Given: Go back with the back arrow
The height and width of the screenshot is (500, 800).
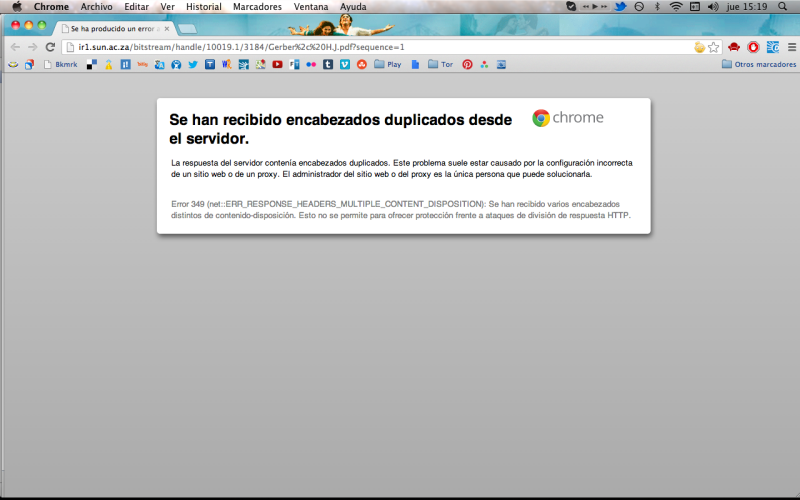Looking at the screenshot, I should point(15,47).
